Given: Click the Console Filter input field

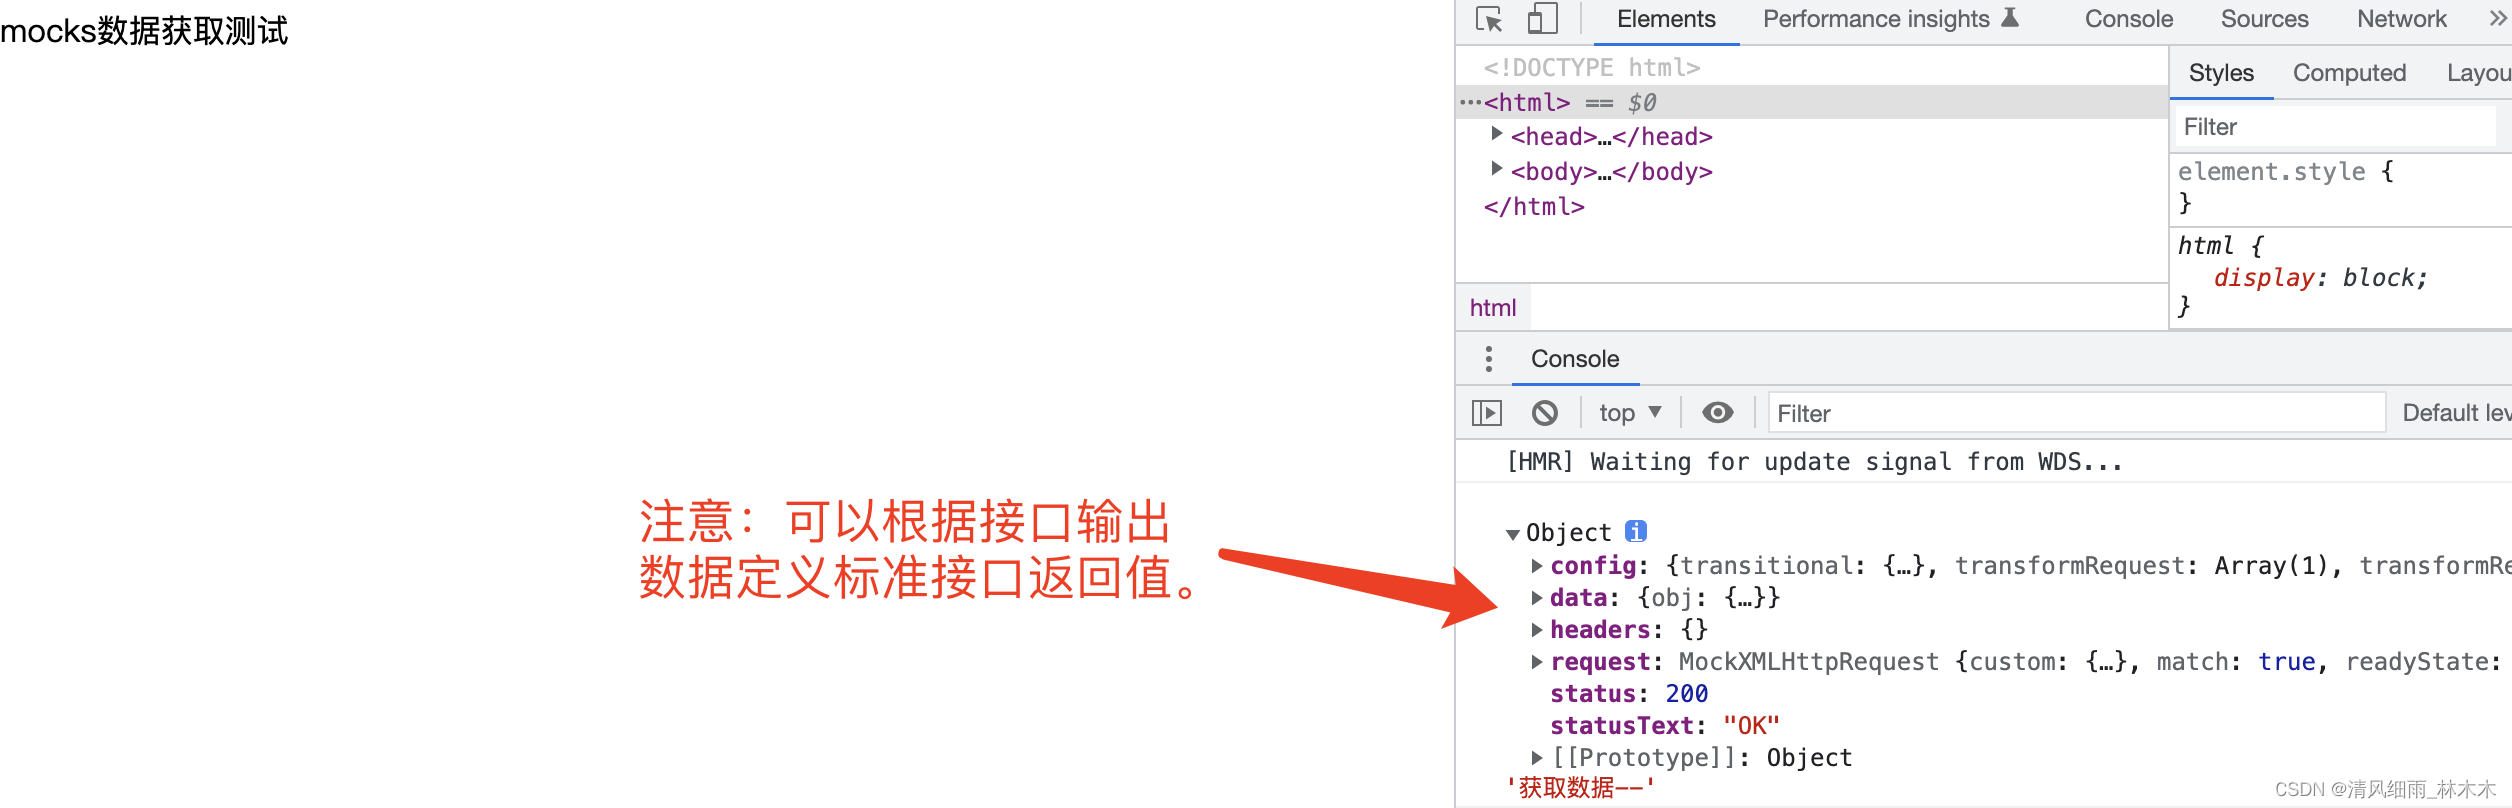Looking at the screenshot, I should [x=2077, y=413].
